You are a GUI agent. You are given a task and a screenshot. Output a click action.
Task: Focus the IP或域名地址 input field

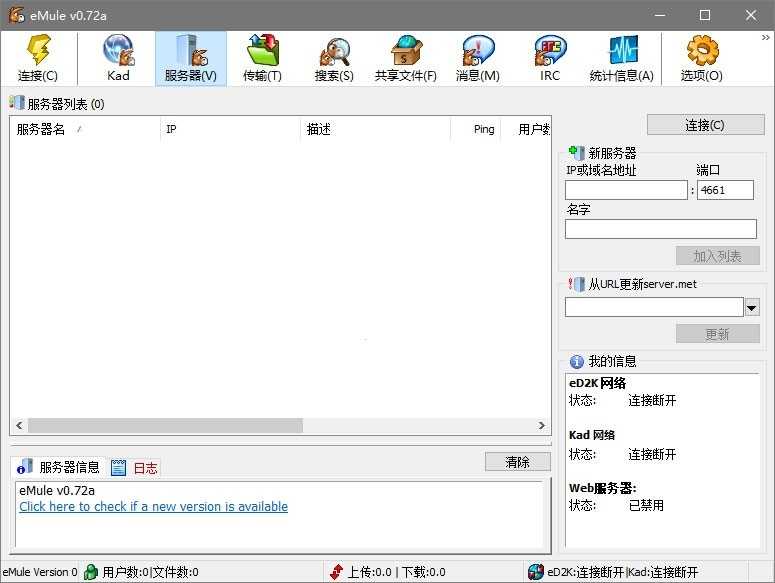626,190
